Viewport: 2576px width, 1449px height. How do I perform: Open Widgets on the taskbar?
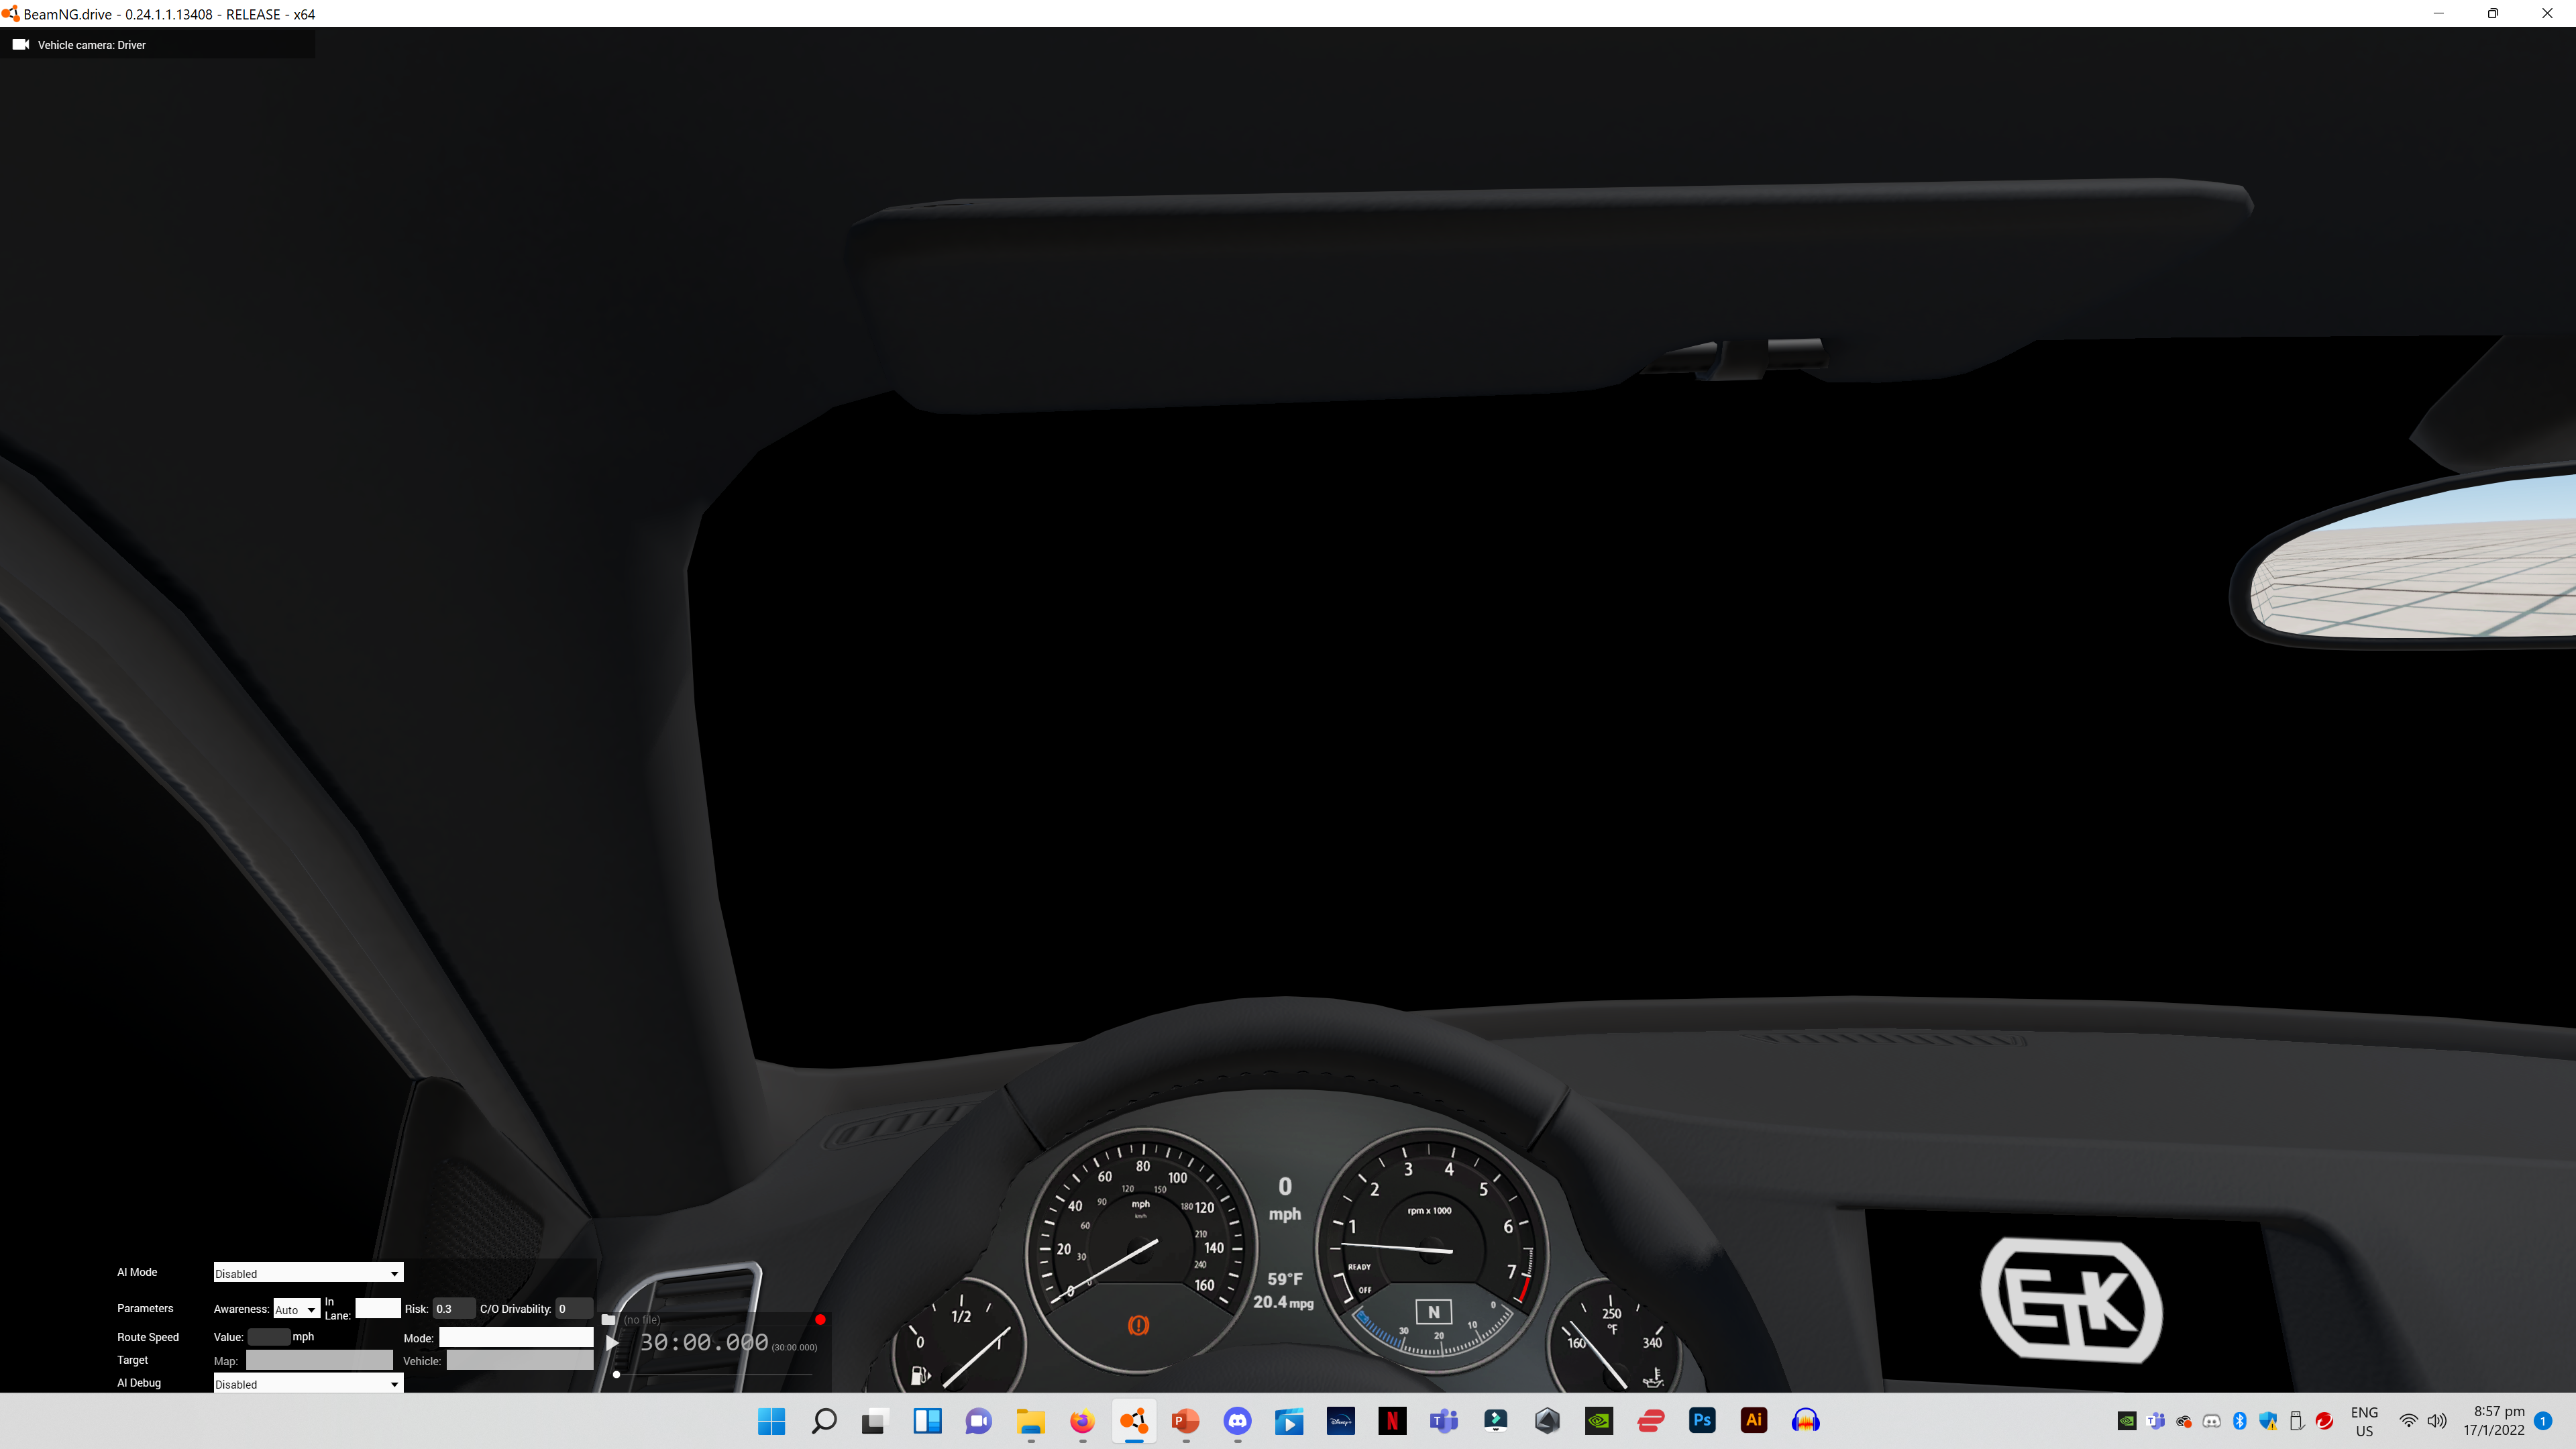[927, 1421]
